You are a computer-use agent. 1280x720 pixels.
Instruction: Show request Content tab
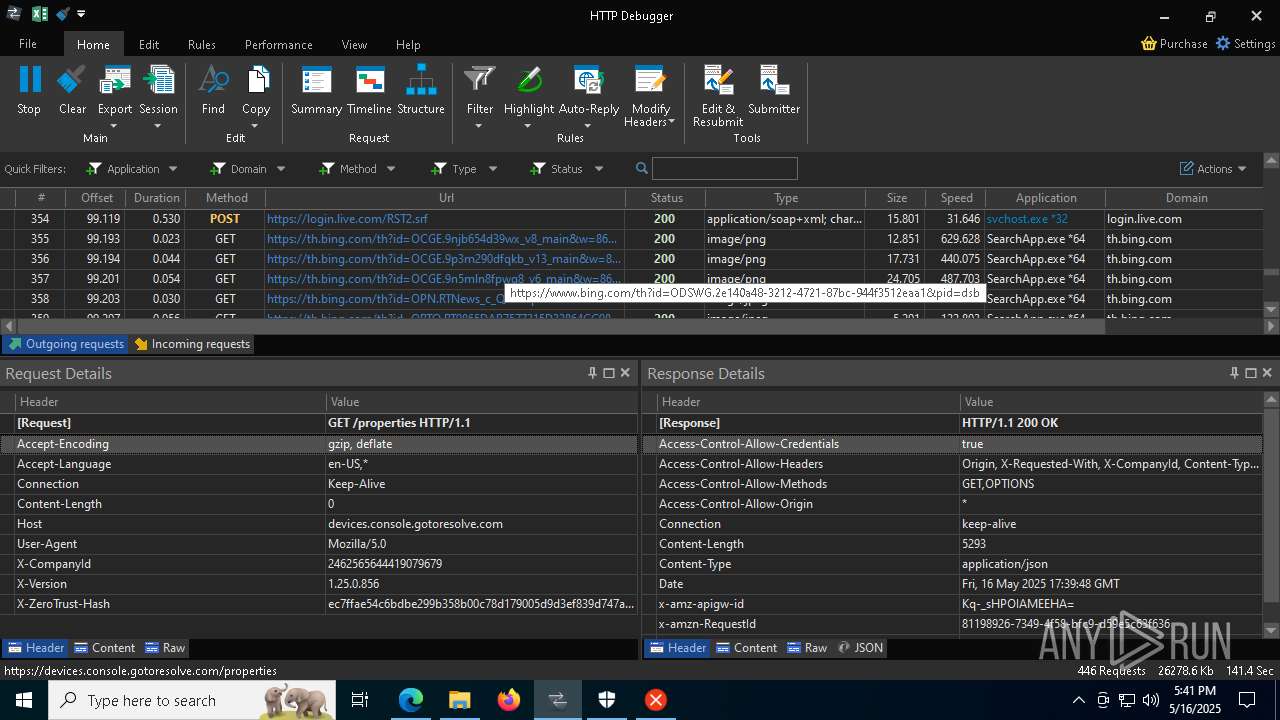[105, 648]
